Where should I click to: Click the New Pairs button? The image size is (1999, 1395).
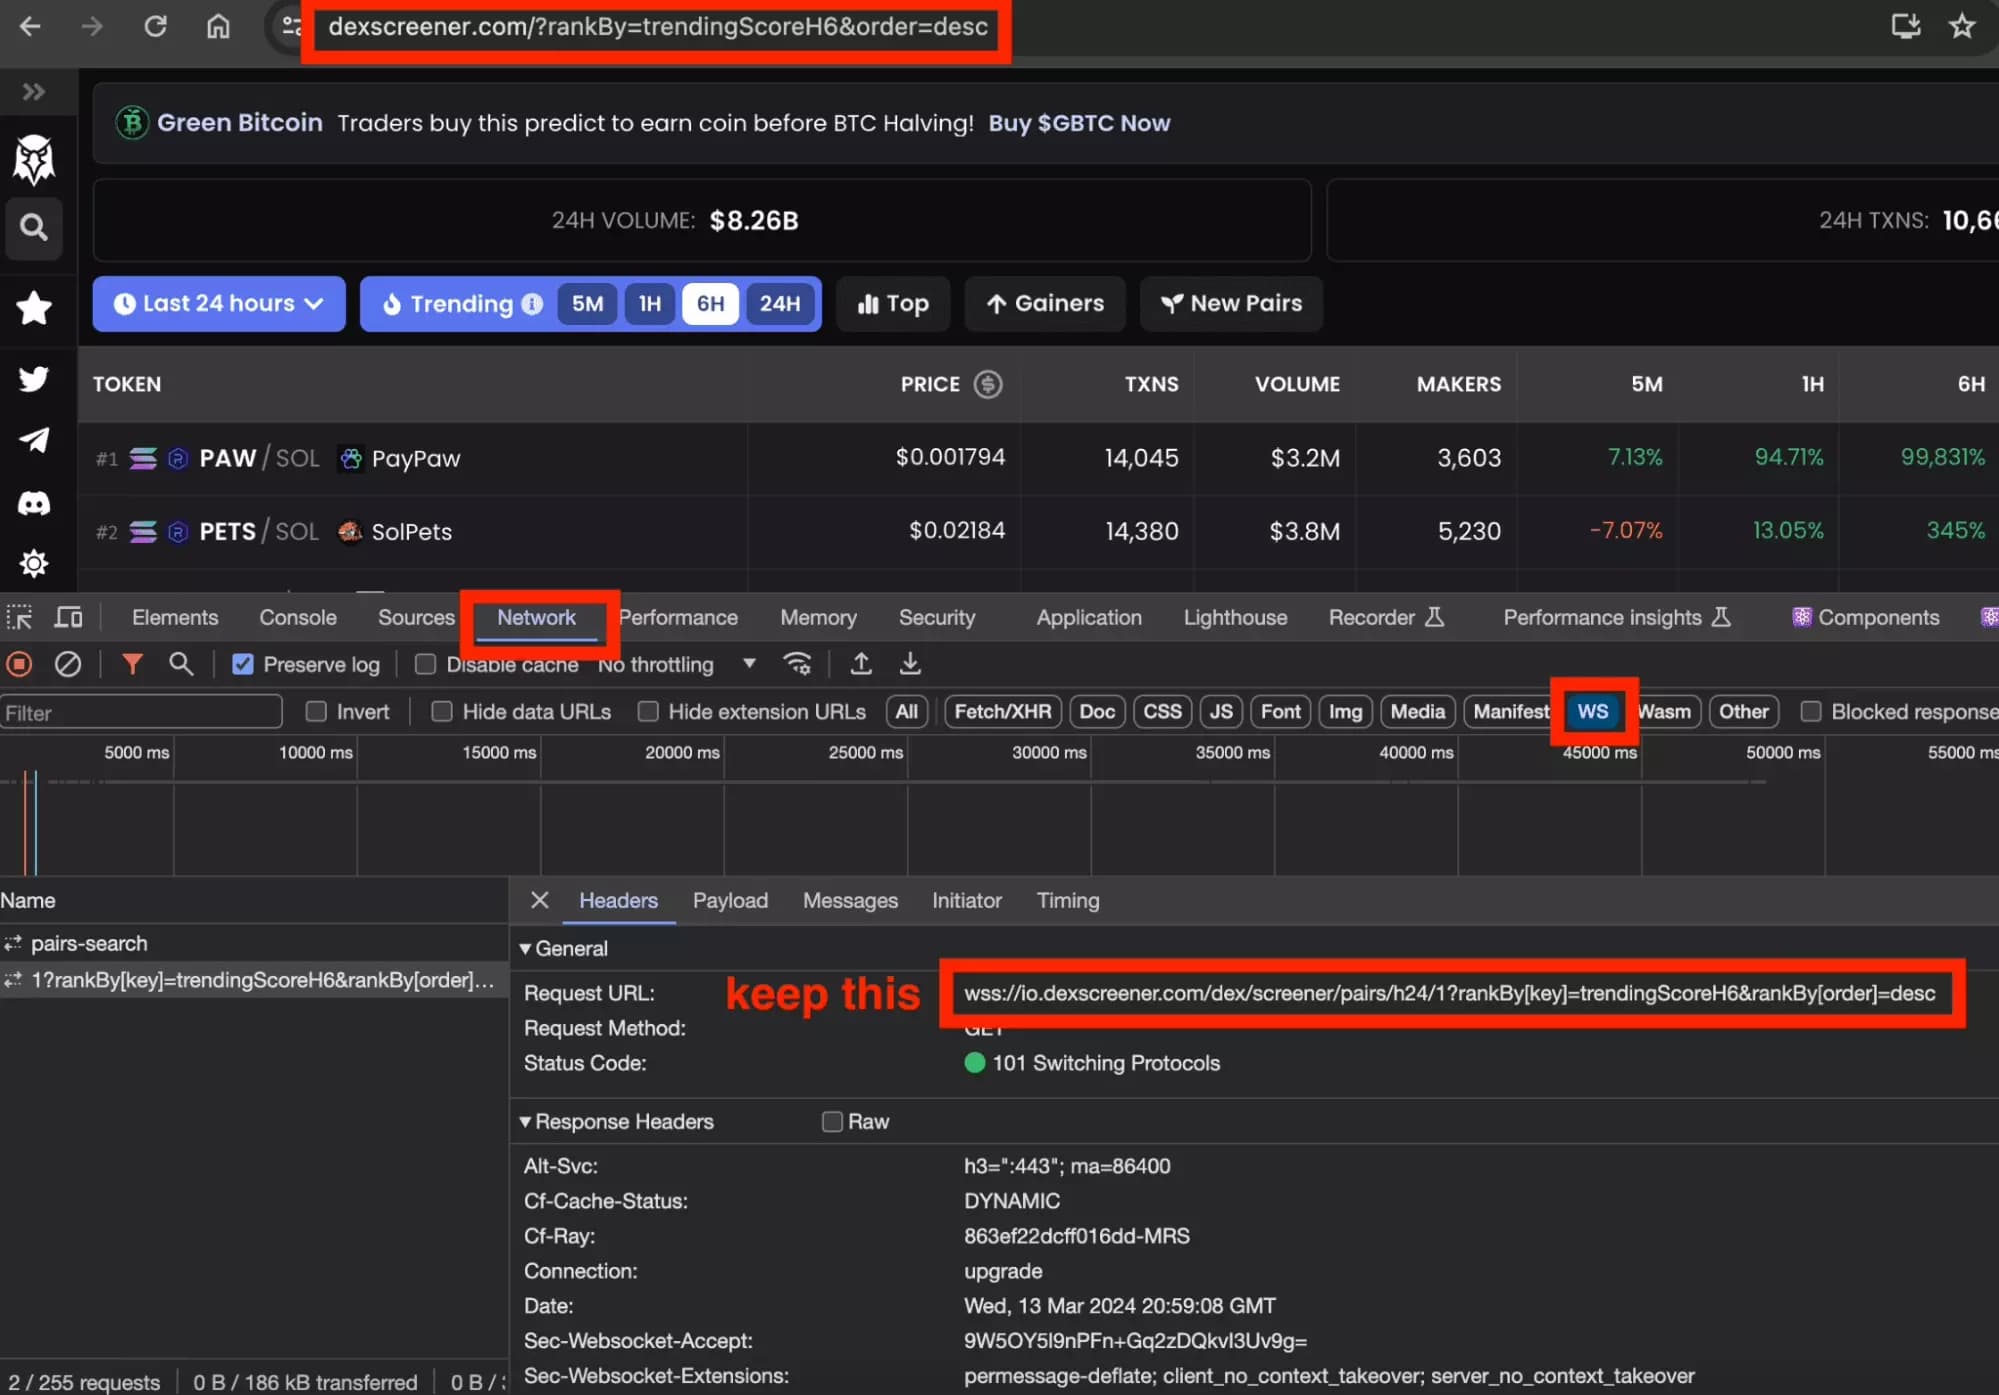tap(1231, 303)
